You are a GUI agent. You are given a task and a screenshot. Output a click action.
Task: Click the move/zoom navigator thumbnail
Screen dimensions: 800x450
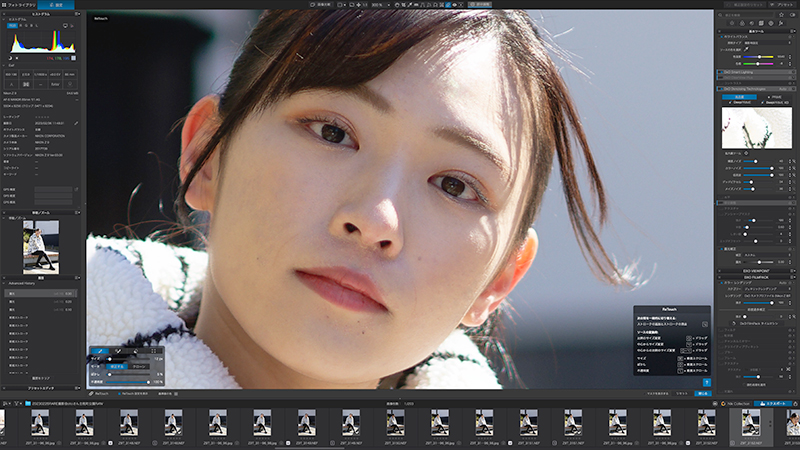41,247
